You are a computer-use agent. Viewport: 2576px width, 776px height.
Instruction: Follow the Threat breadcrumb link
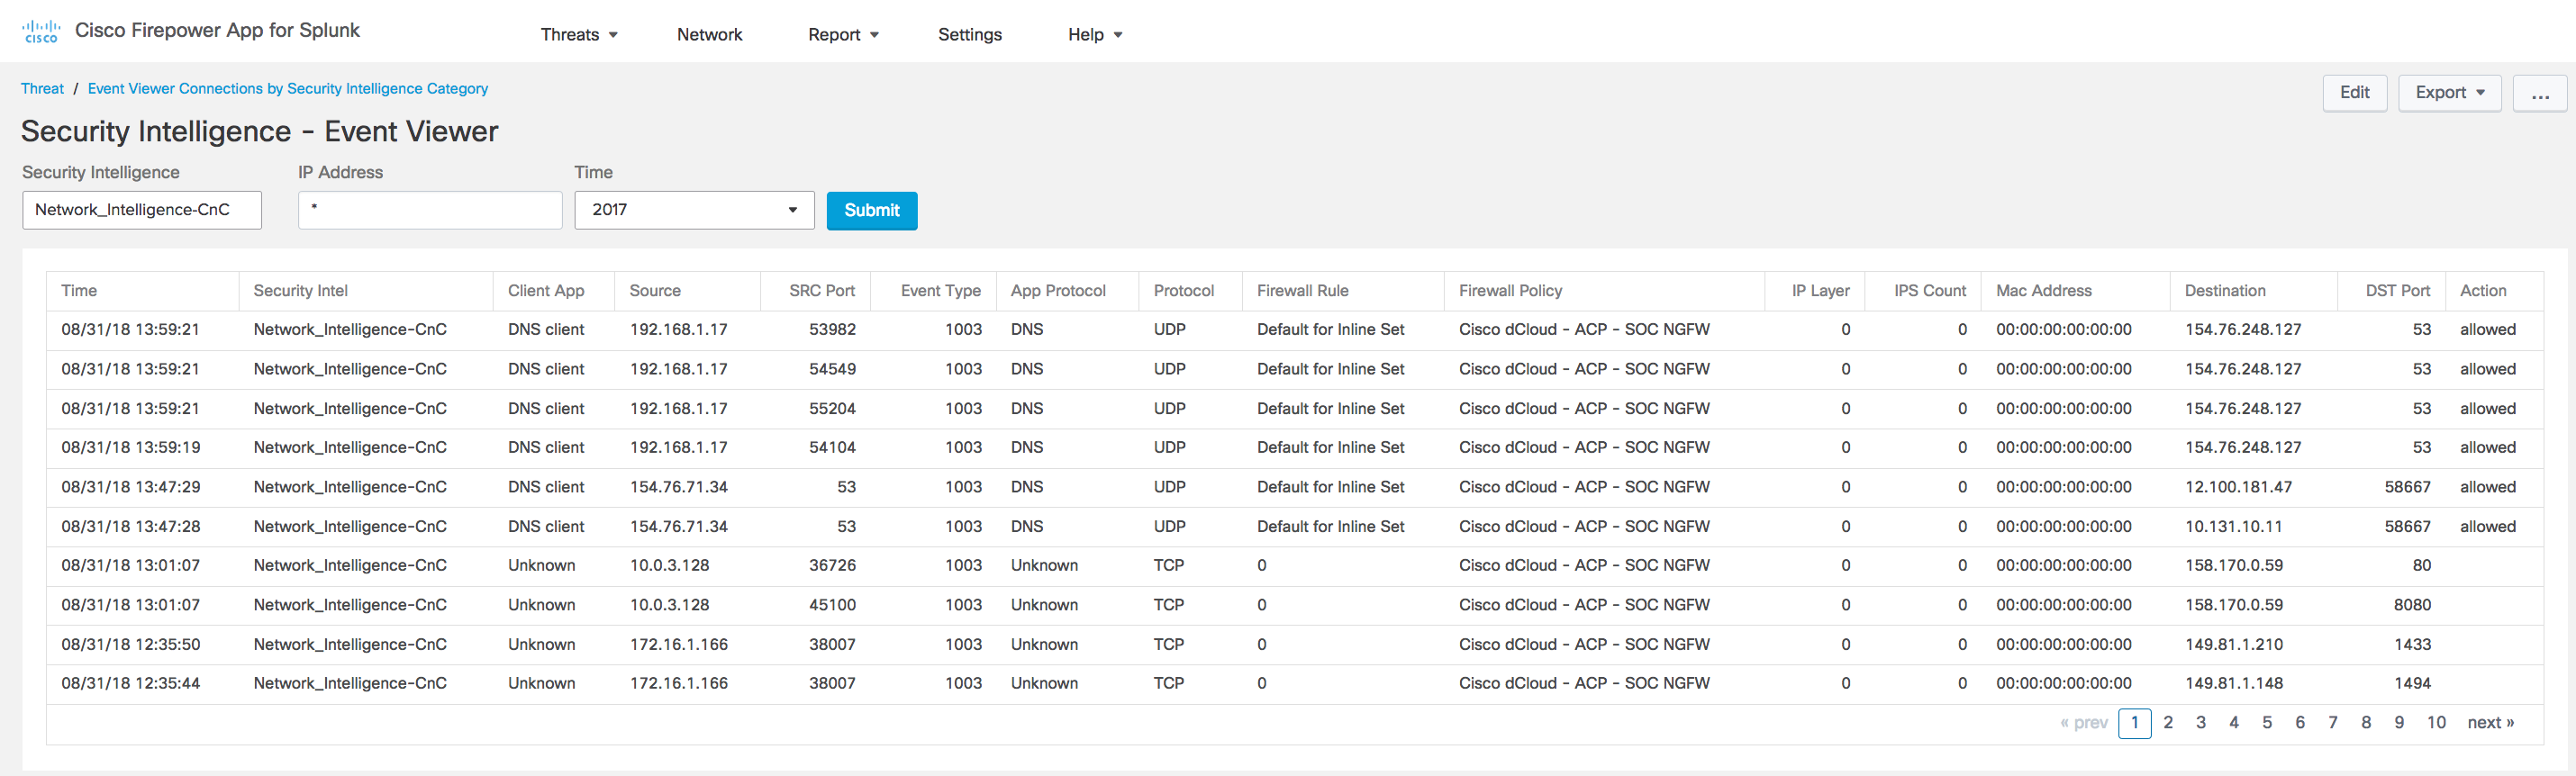tap(42, 88)
